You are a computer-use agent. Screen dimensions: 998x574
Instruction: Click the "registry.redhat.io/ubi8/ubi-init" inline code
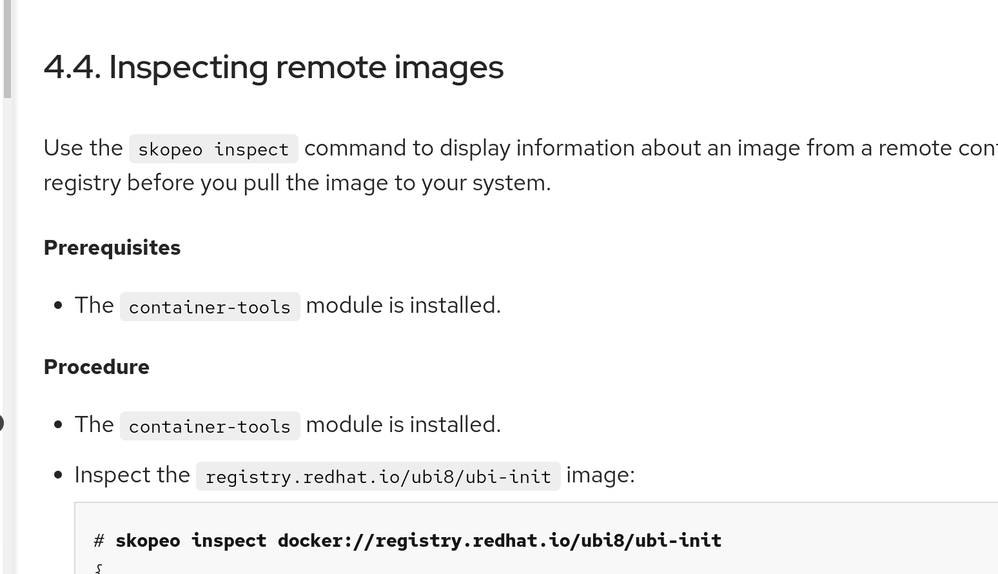378,476
